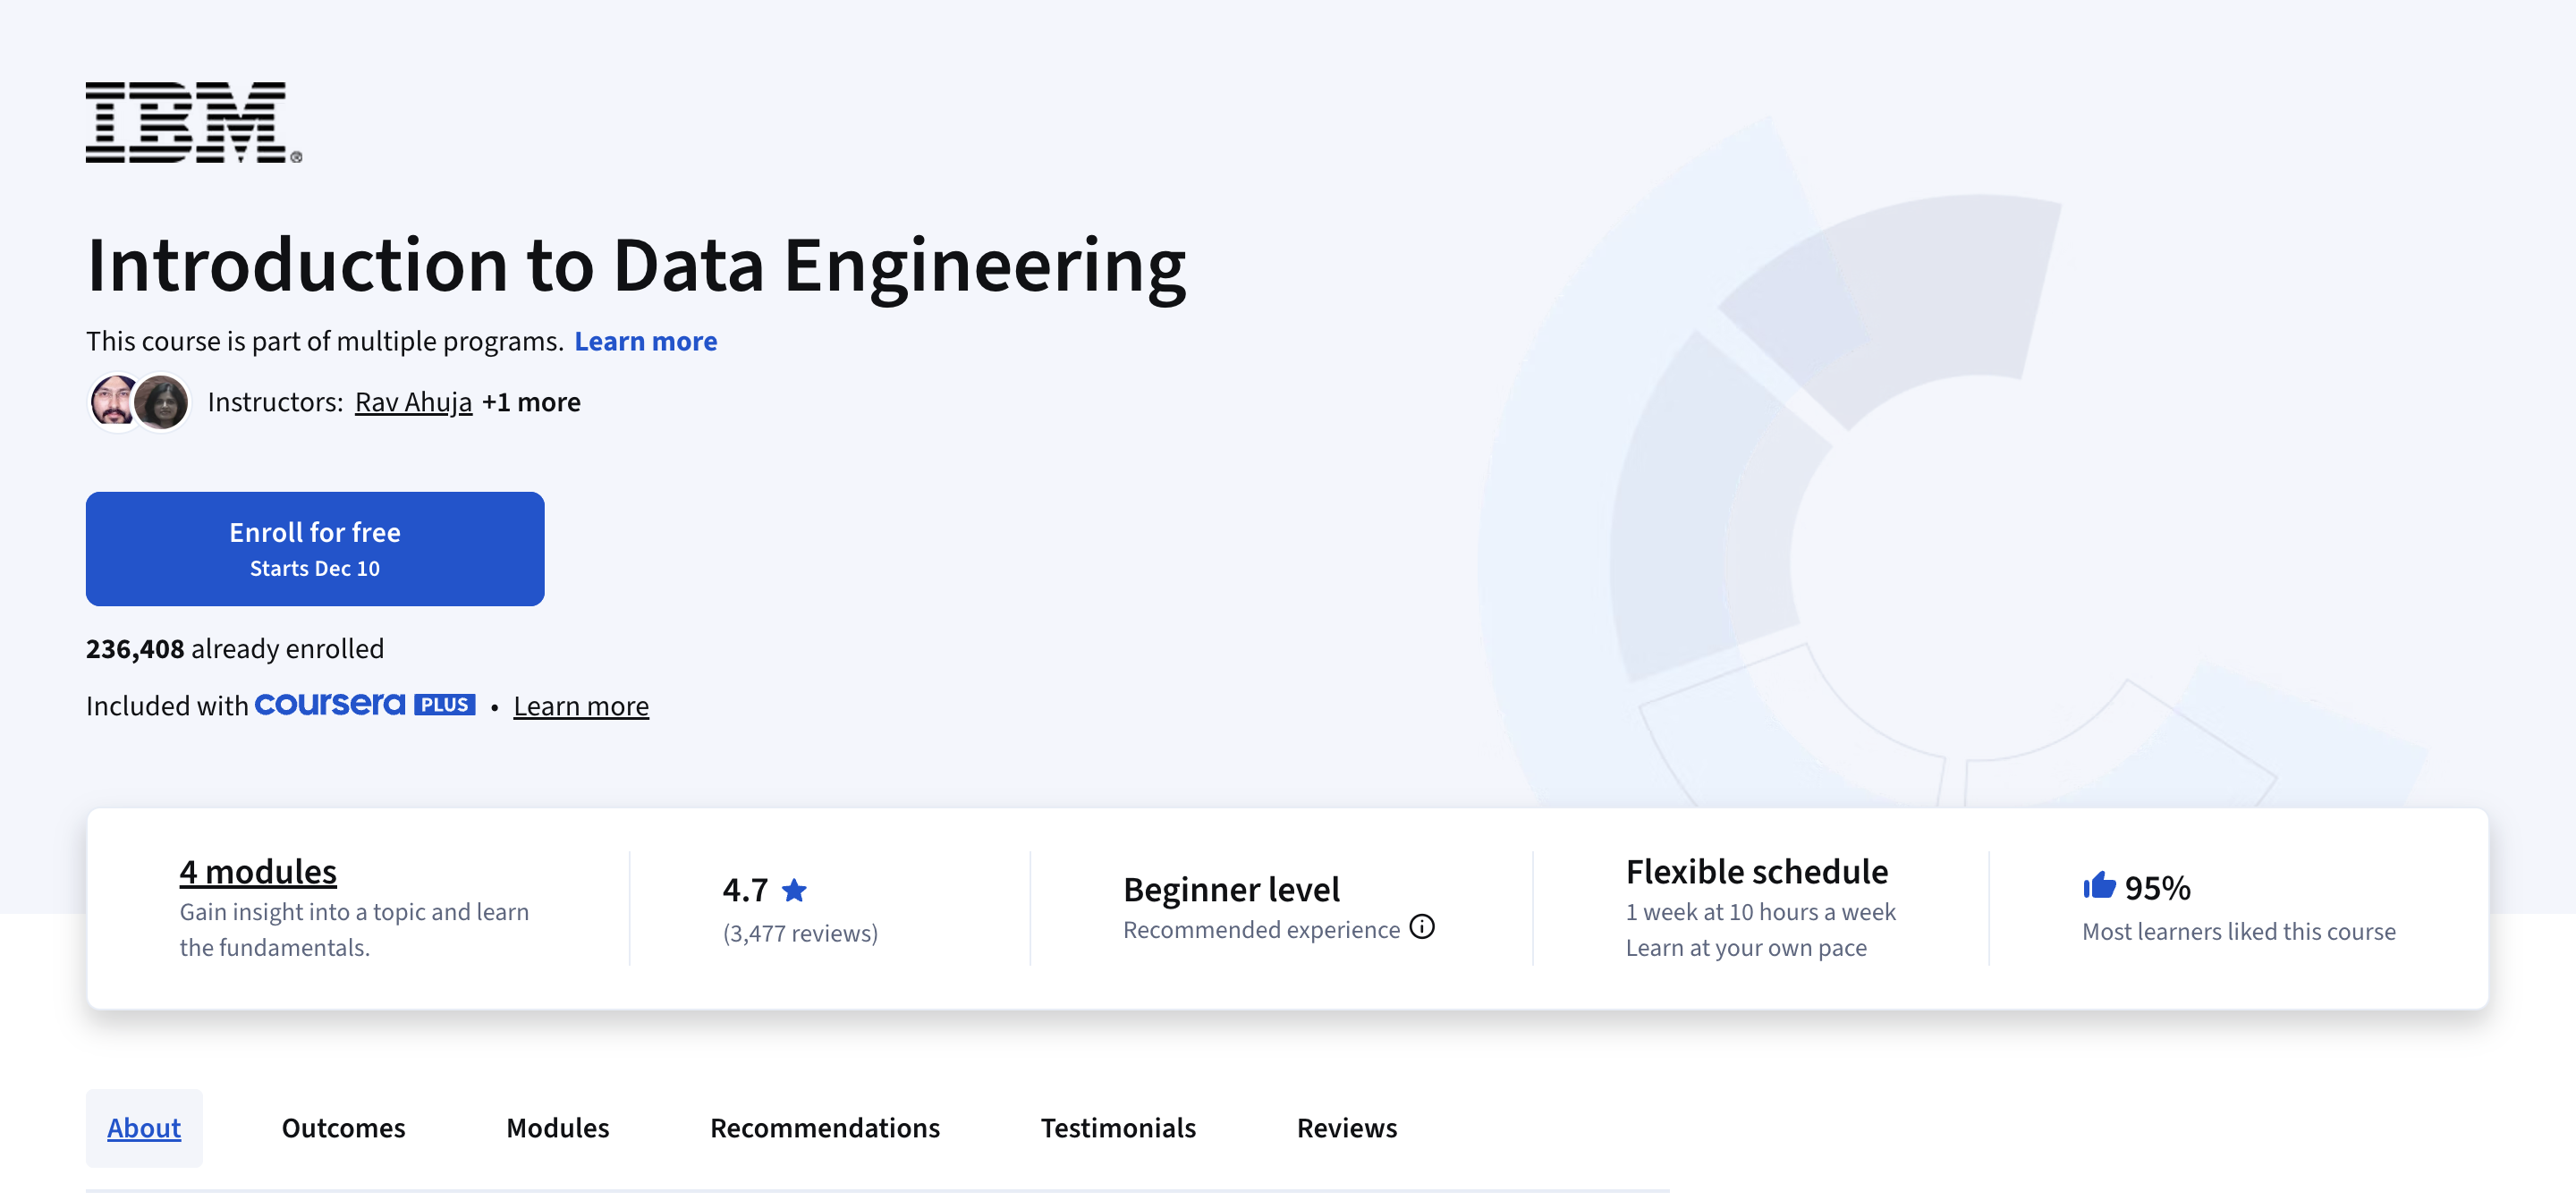Switch to the Testimonials tab
2576x1200 pixels.
[1118, 1127]
